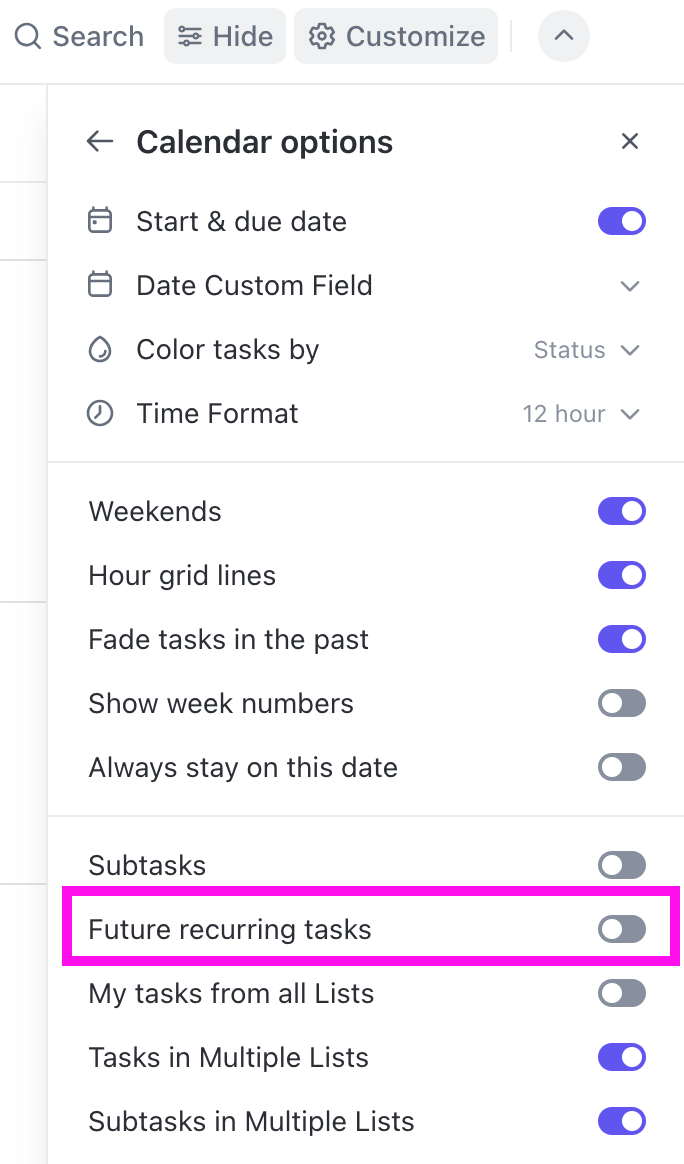Turn off the Weekends toggle
The width and height of the screenshot is (684, 1164).
click(622, 511)
